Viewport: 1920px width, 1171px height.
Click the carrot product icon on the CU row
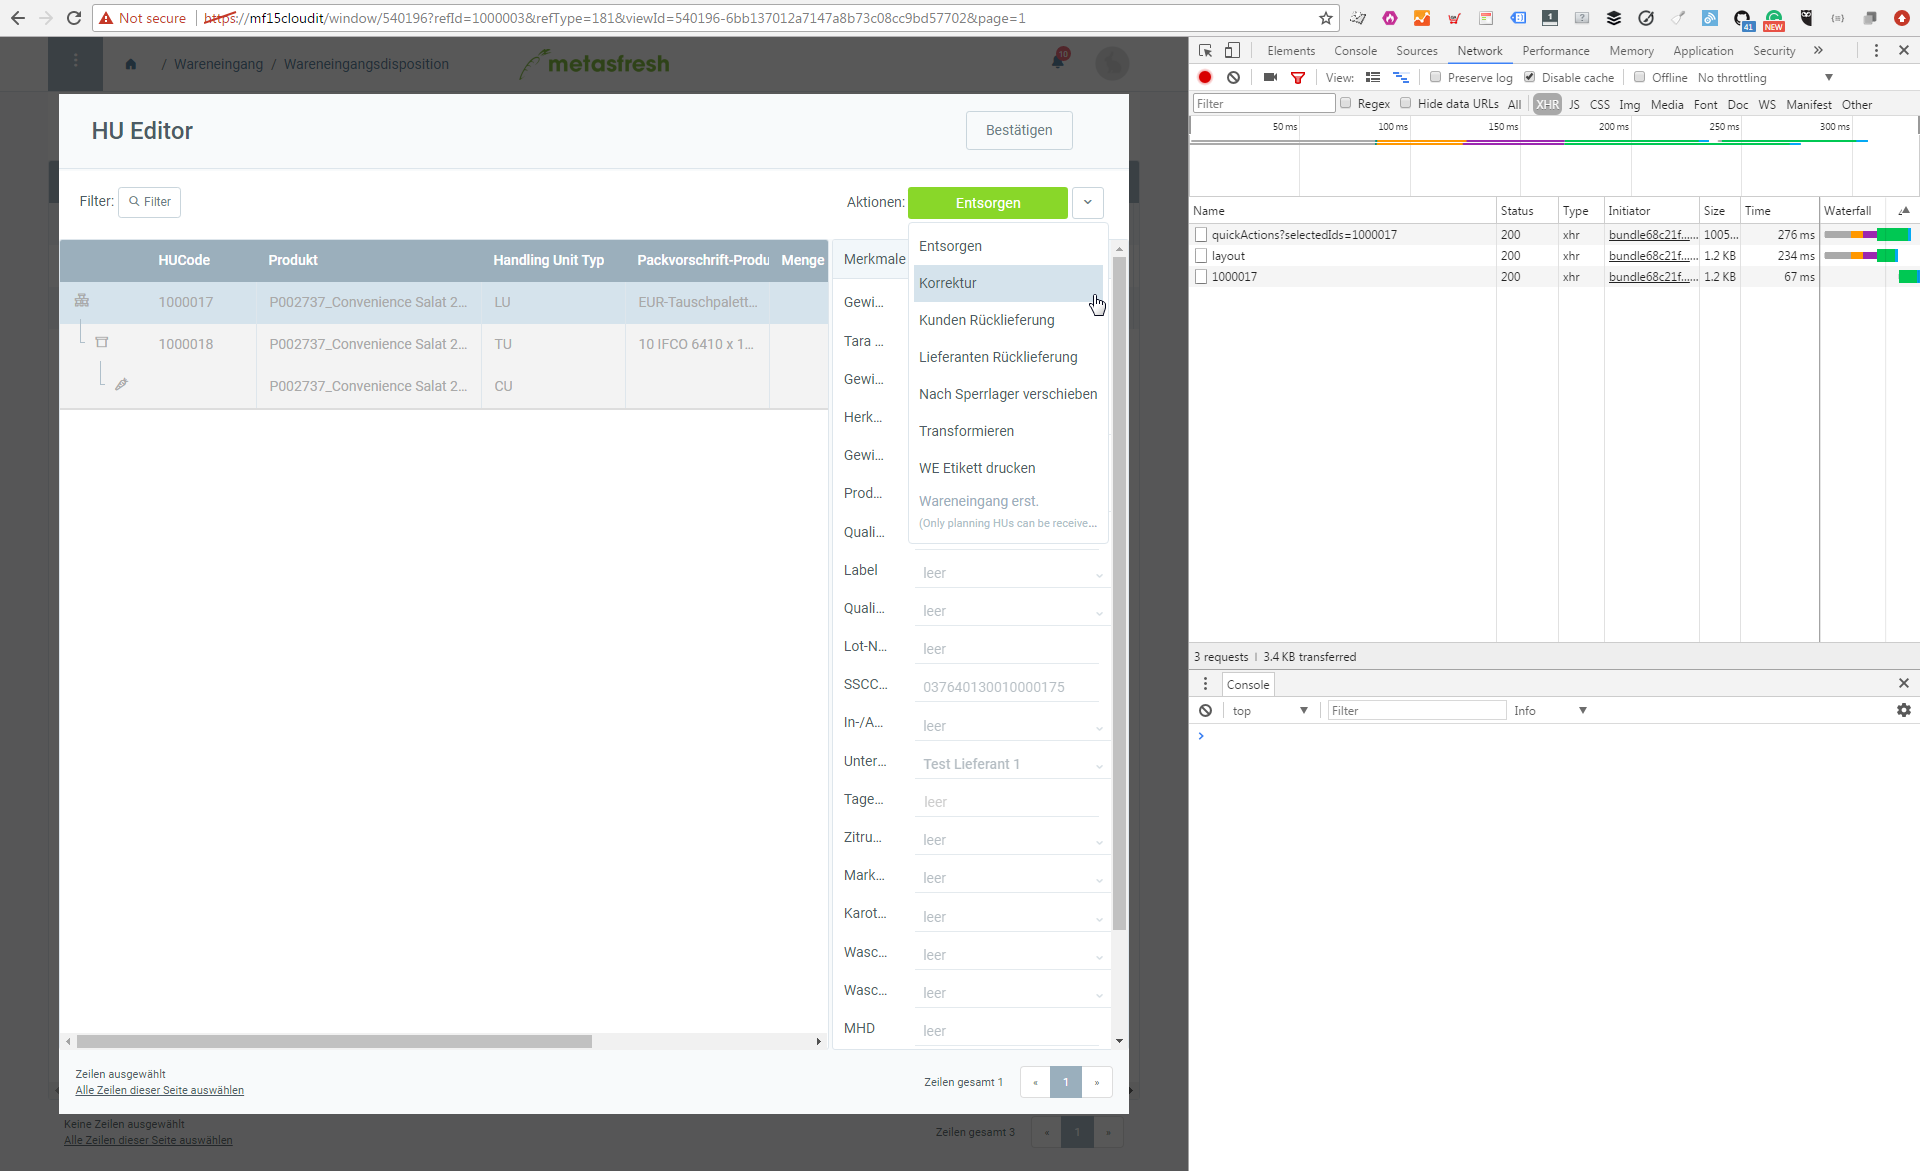(122, 383)
